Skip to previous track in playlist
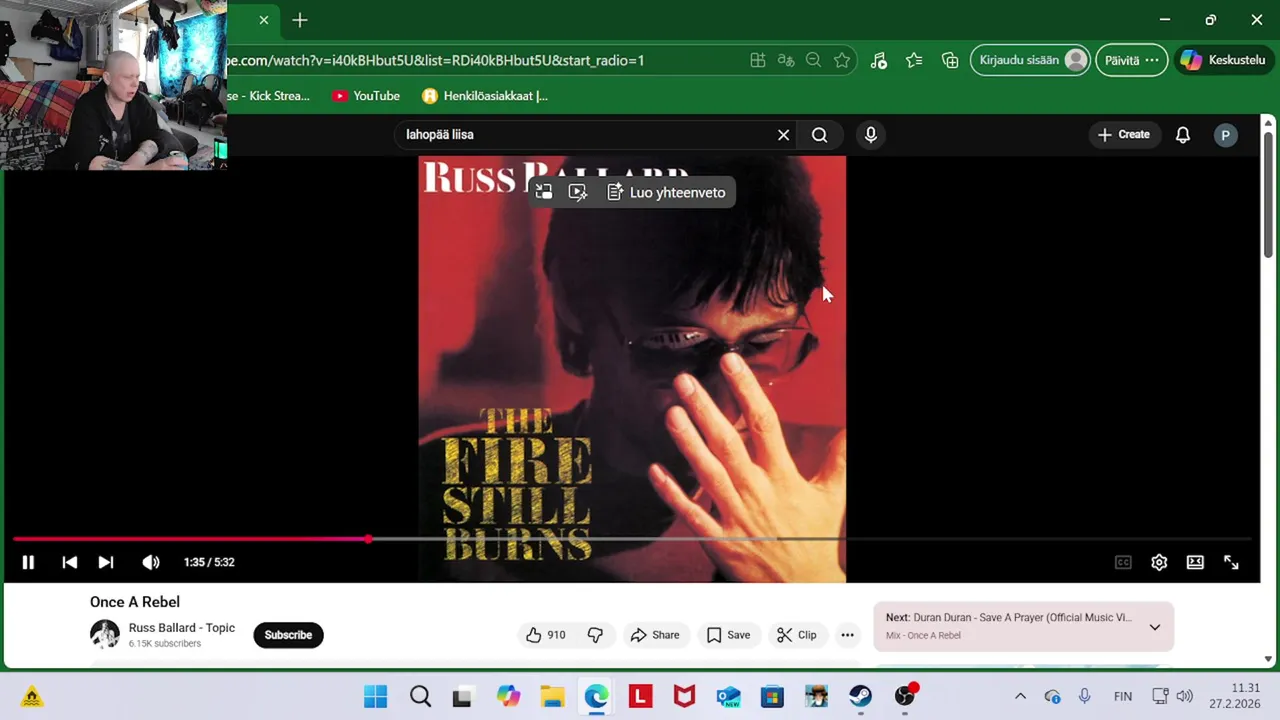Viewport: 1280px width, 720px height. coord(69,562)
